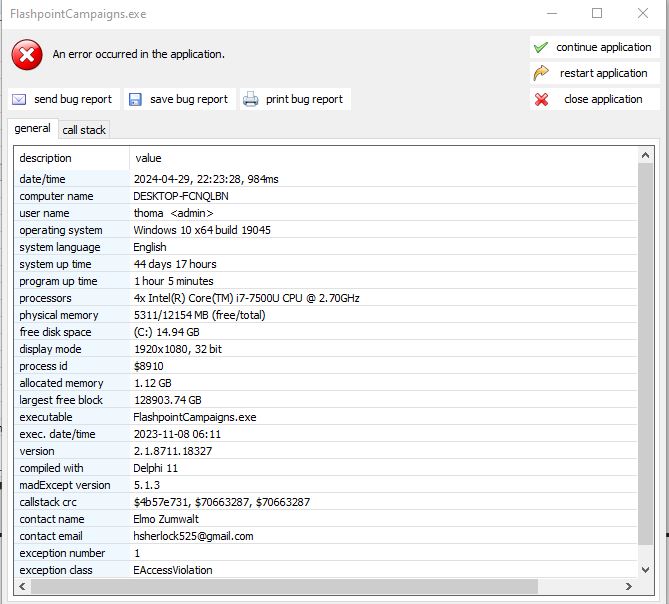Save the bug report

180,99
